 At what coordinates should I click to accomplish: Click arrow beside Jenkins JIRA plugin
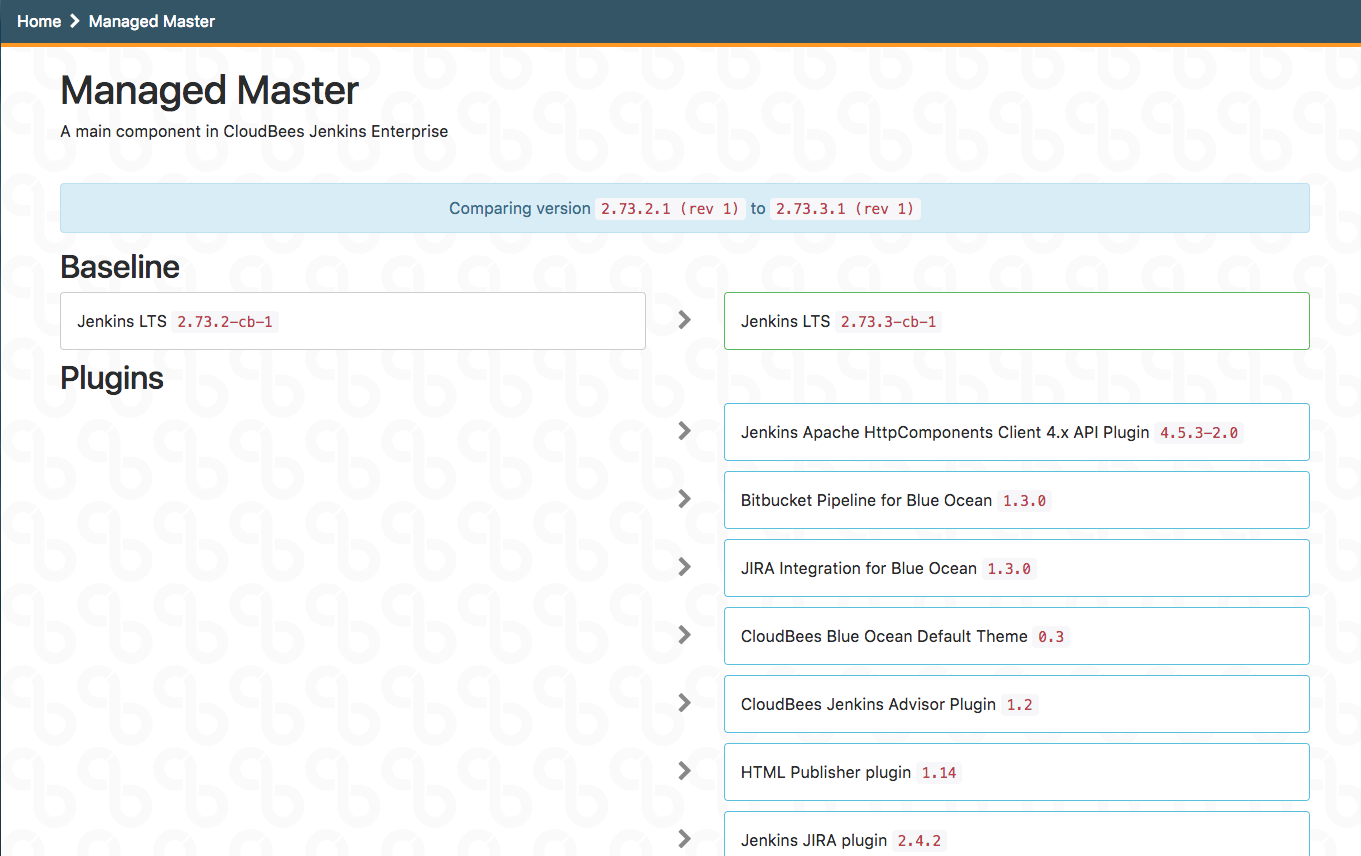click(685, 839)
